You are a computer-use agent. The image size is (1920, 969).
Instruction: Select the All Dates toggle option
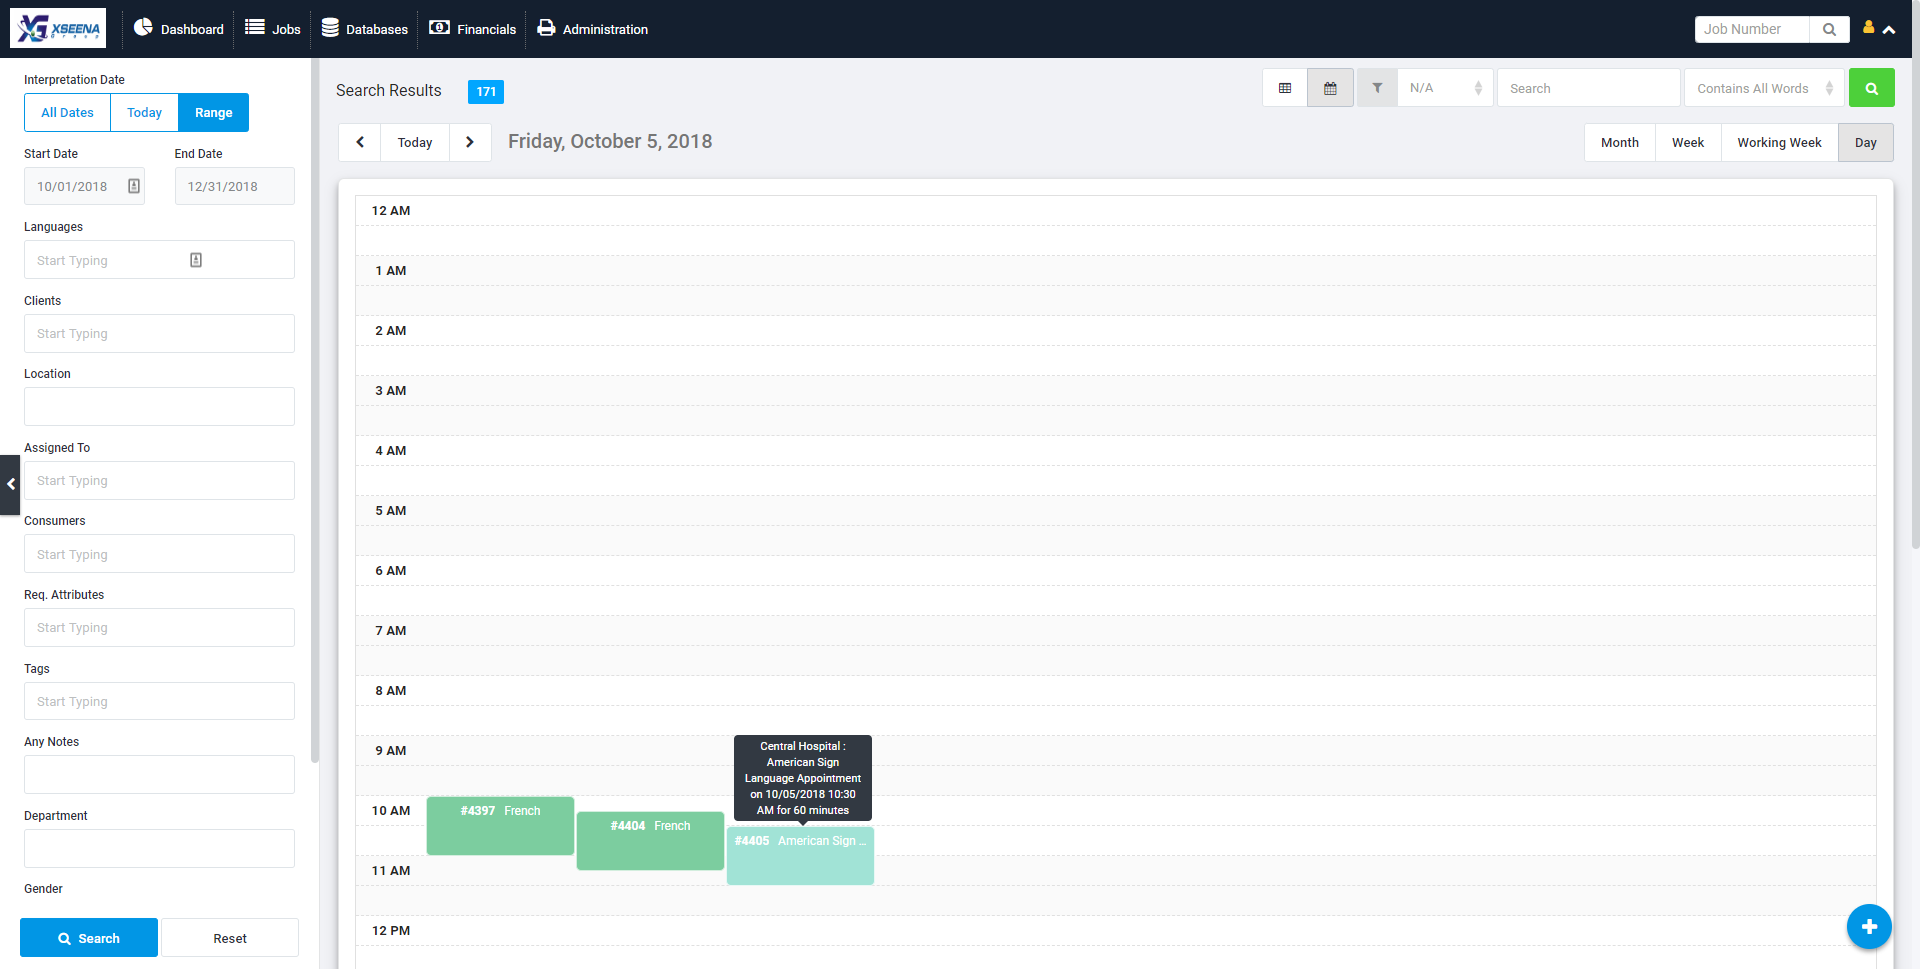click(67, 113)
